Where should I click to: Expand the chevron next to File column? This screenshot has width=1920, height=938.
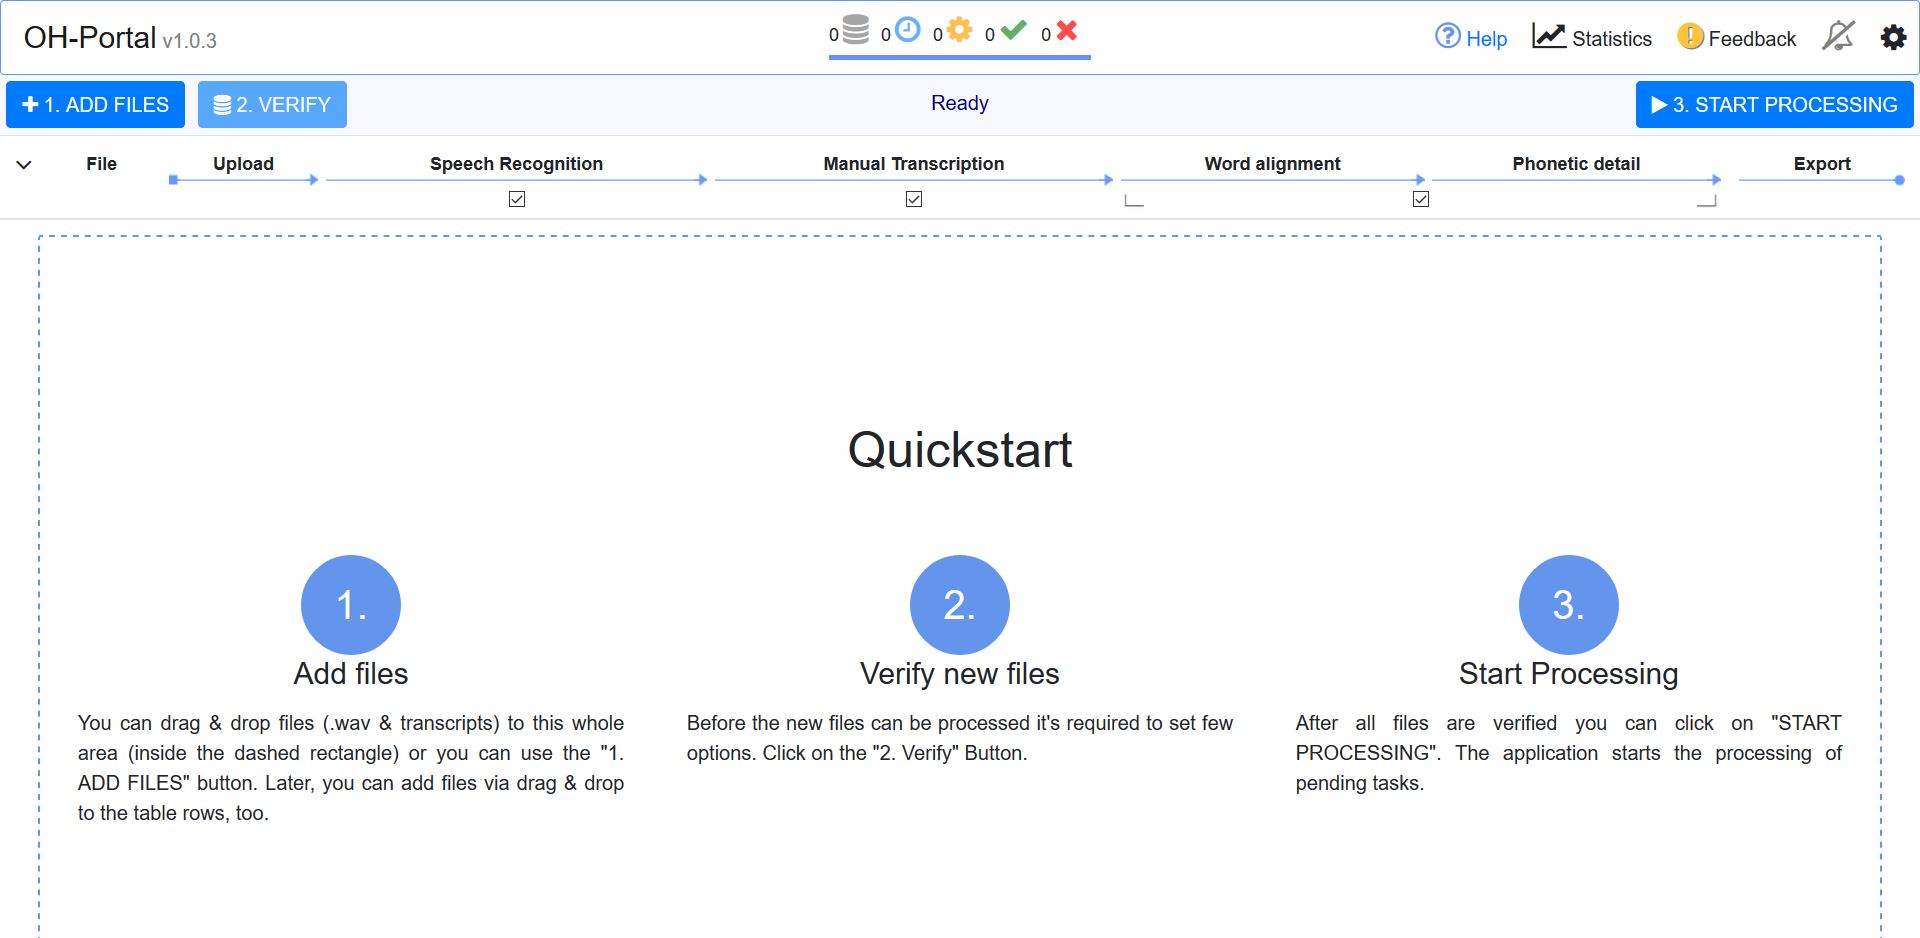[24, 165]
